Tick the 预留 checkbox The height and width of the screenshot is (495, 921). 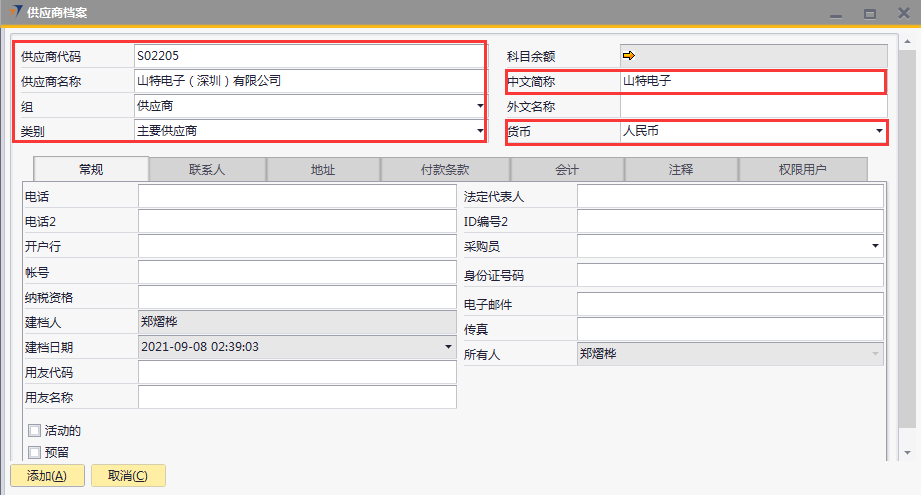coord(35,452)
